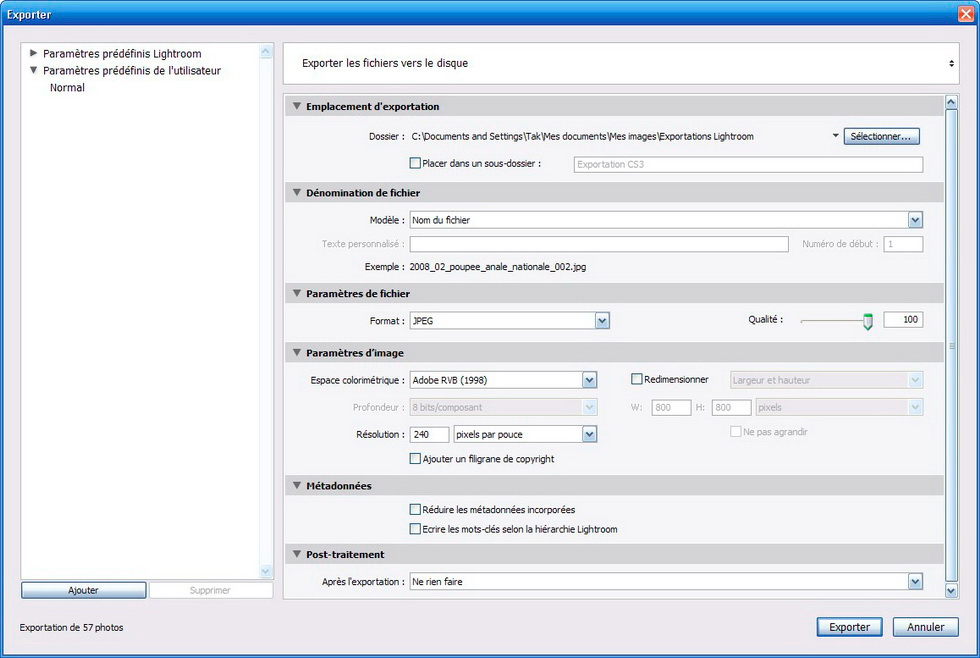Click the Sélectionner... folder button
The image size is (980, 658).
point(881,136)
